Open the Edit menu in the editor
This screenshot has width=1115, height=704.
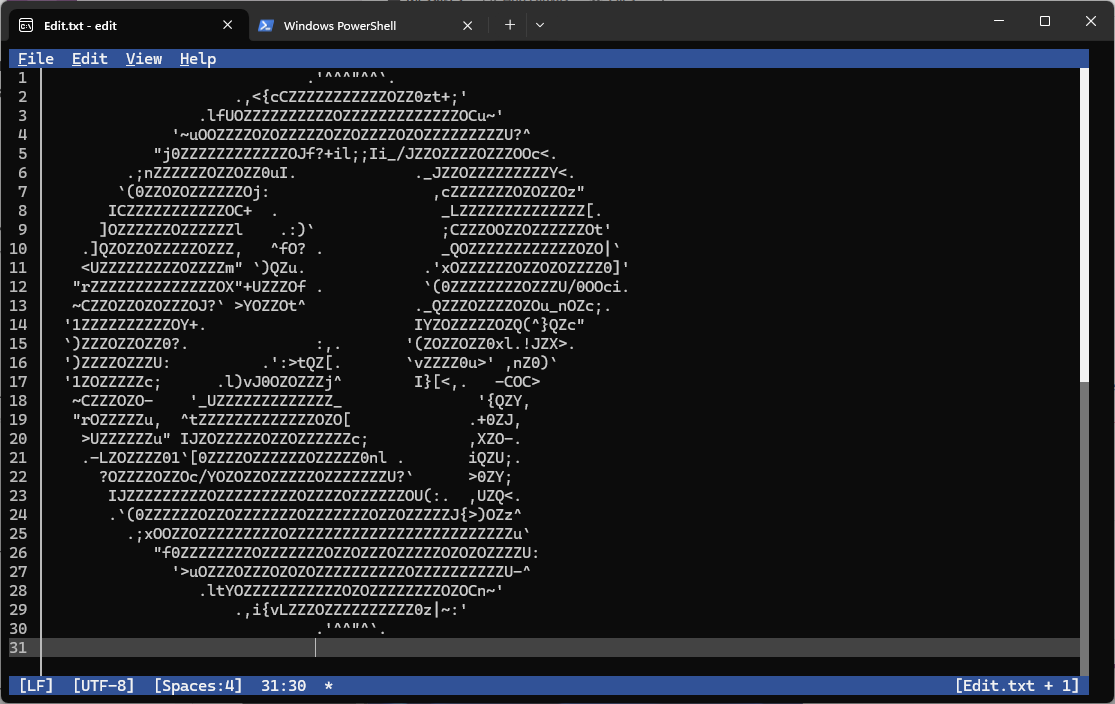[x=89, y=59]
